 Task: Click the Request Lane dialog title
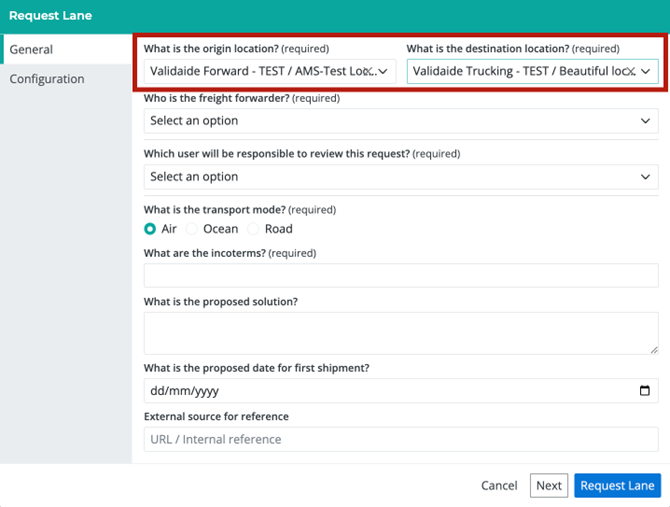click(50, 16)
